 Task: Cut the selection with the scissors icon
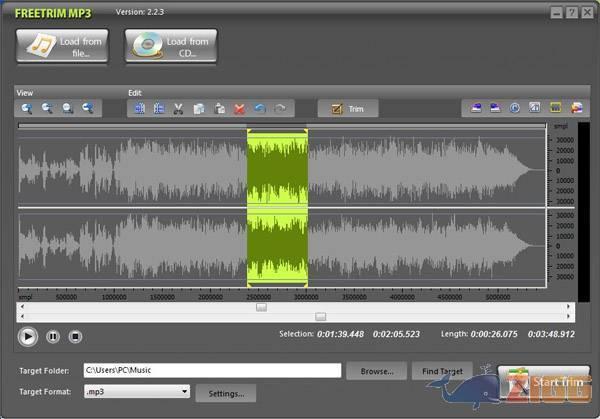coord(178,109)
